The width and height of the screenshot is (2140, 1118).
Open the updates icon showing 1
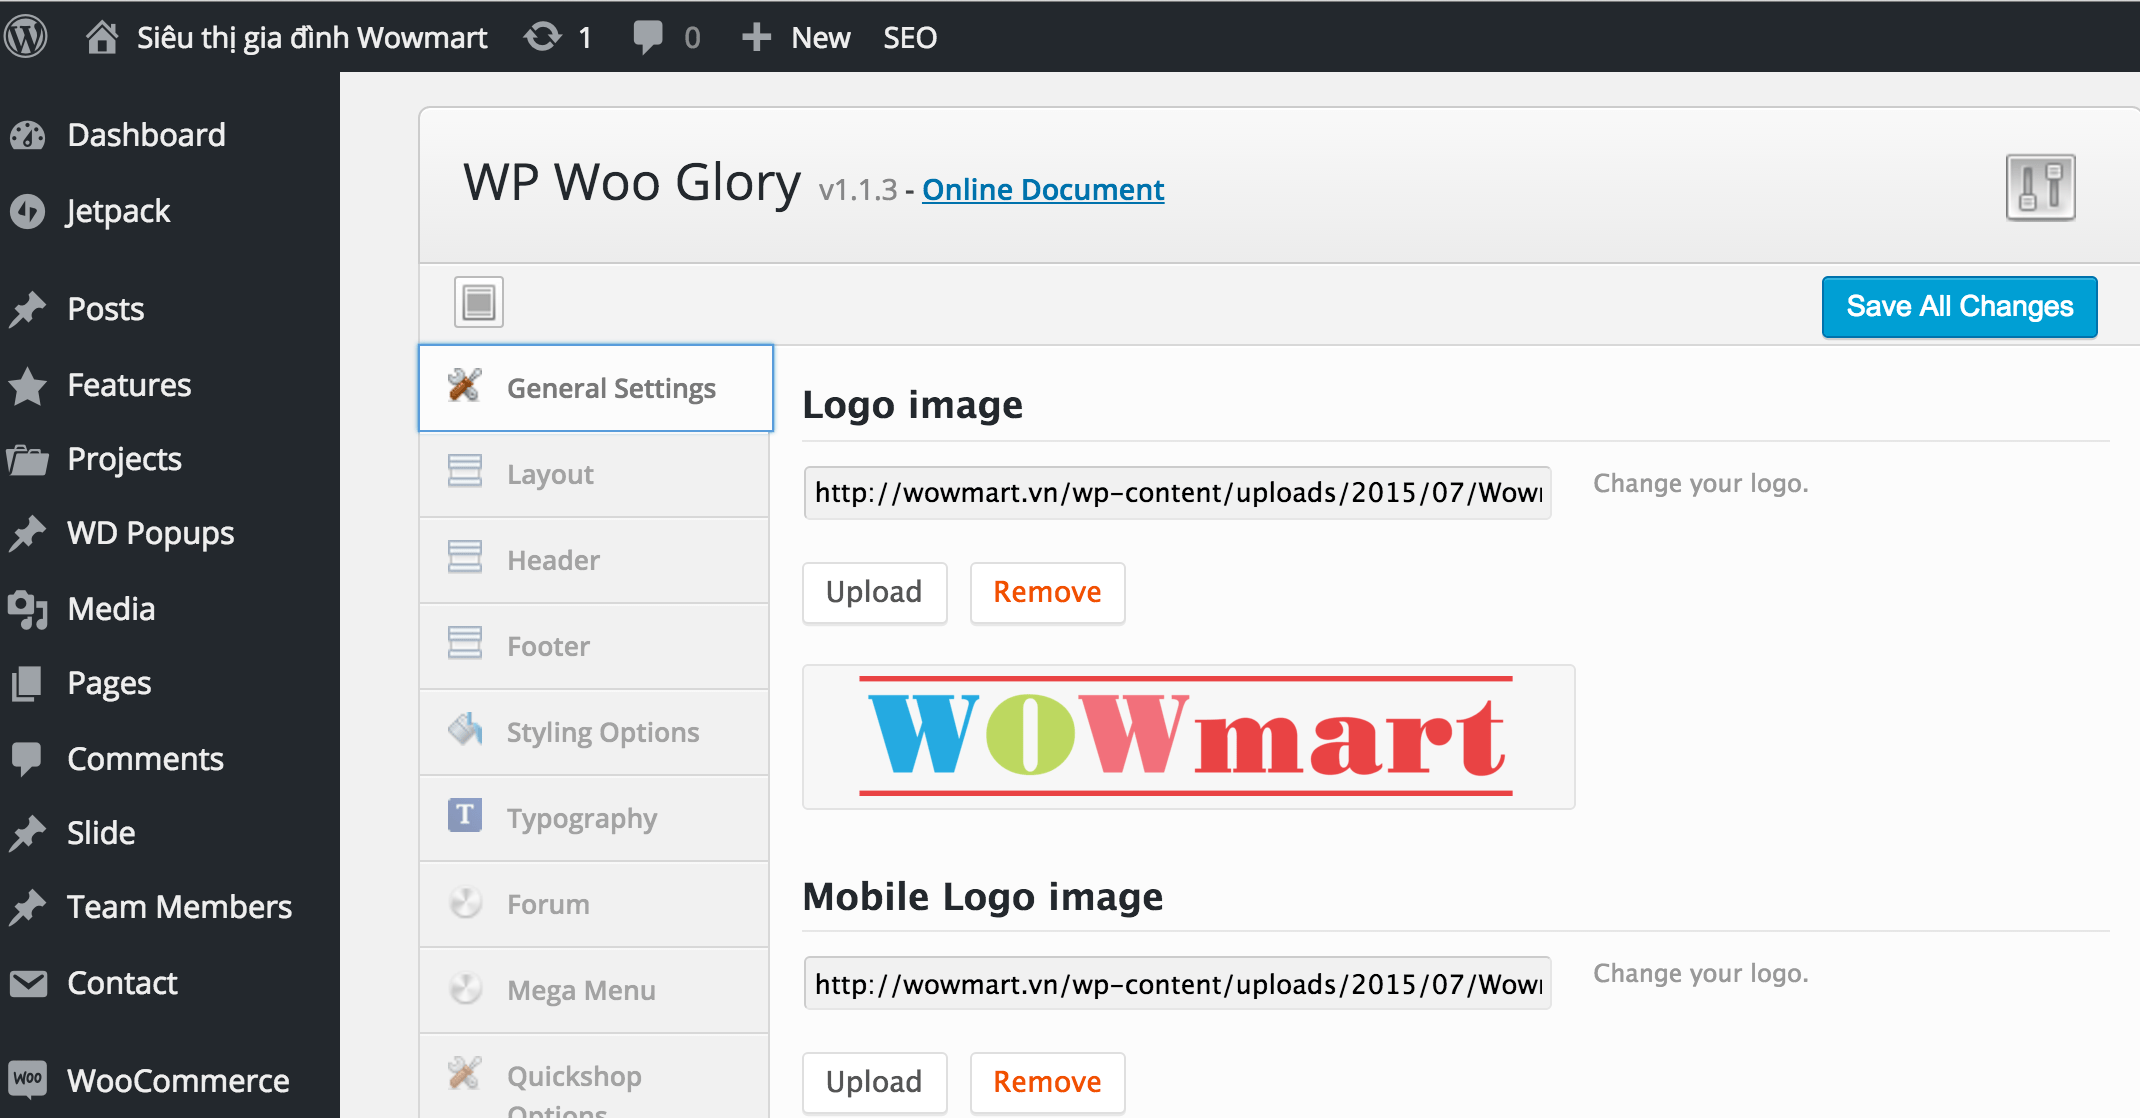pyautogui.click(x=543, y=37)
